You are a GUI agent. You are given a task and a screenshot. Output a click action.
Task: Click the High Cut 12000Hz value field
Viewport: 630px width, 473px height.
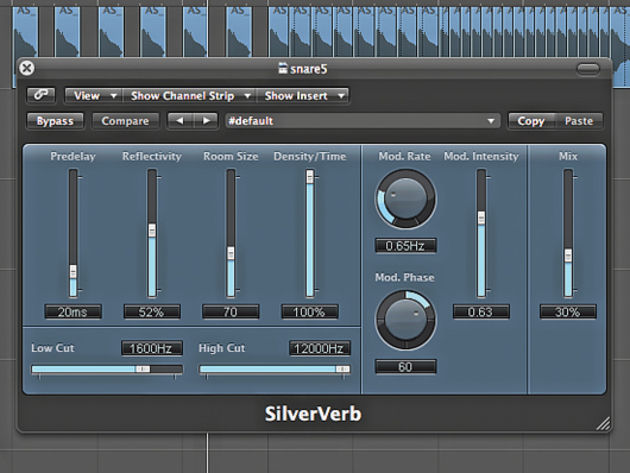pyautogui.click(x=319, y=348)
